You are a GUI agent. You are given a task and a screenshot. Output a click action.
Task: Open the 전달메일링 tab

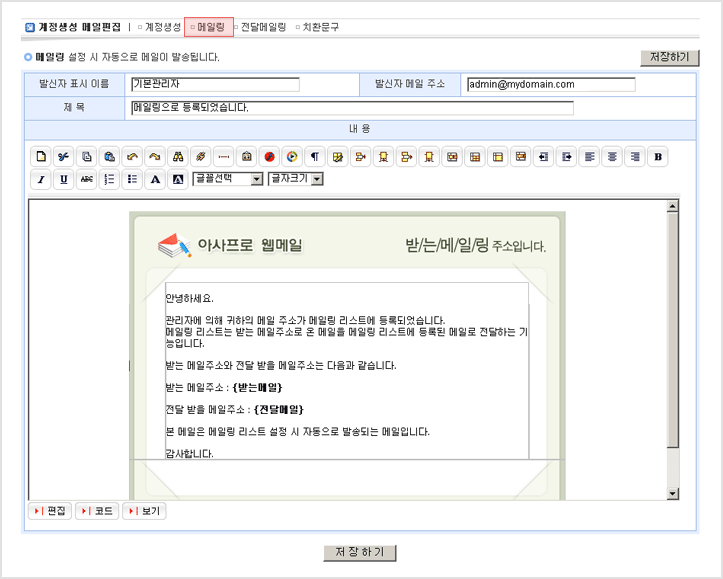[262, 28]
